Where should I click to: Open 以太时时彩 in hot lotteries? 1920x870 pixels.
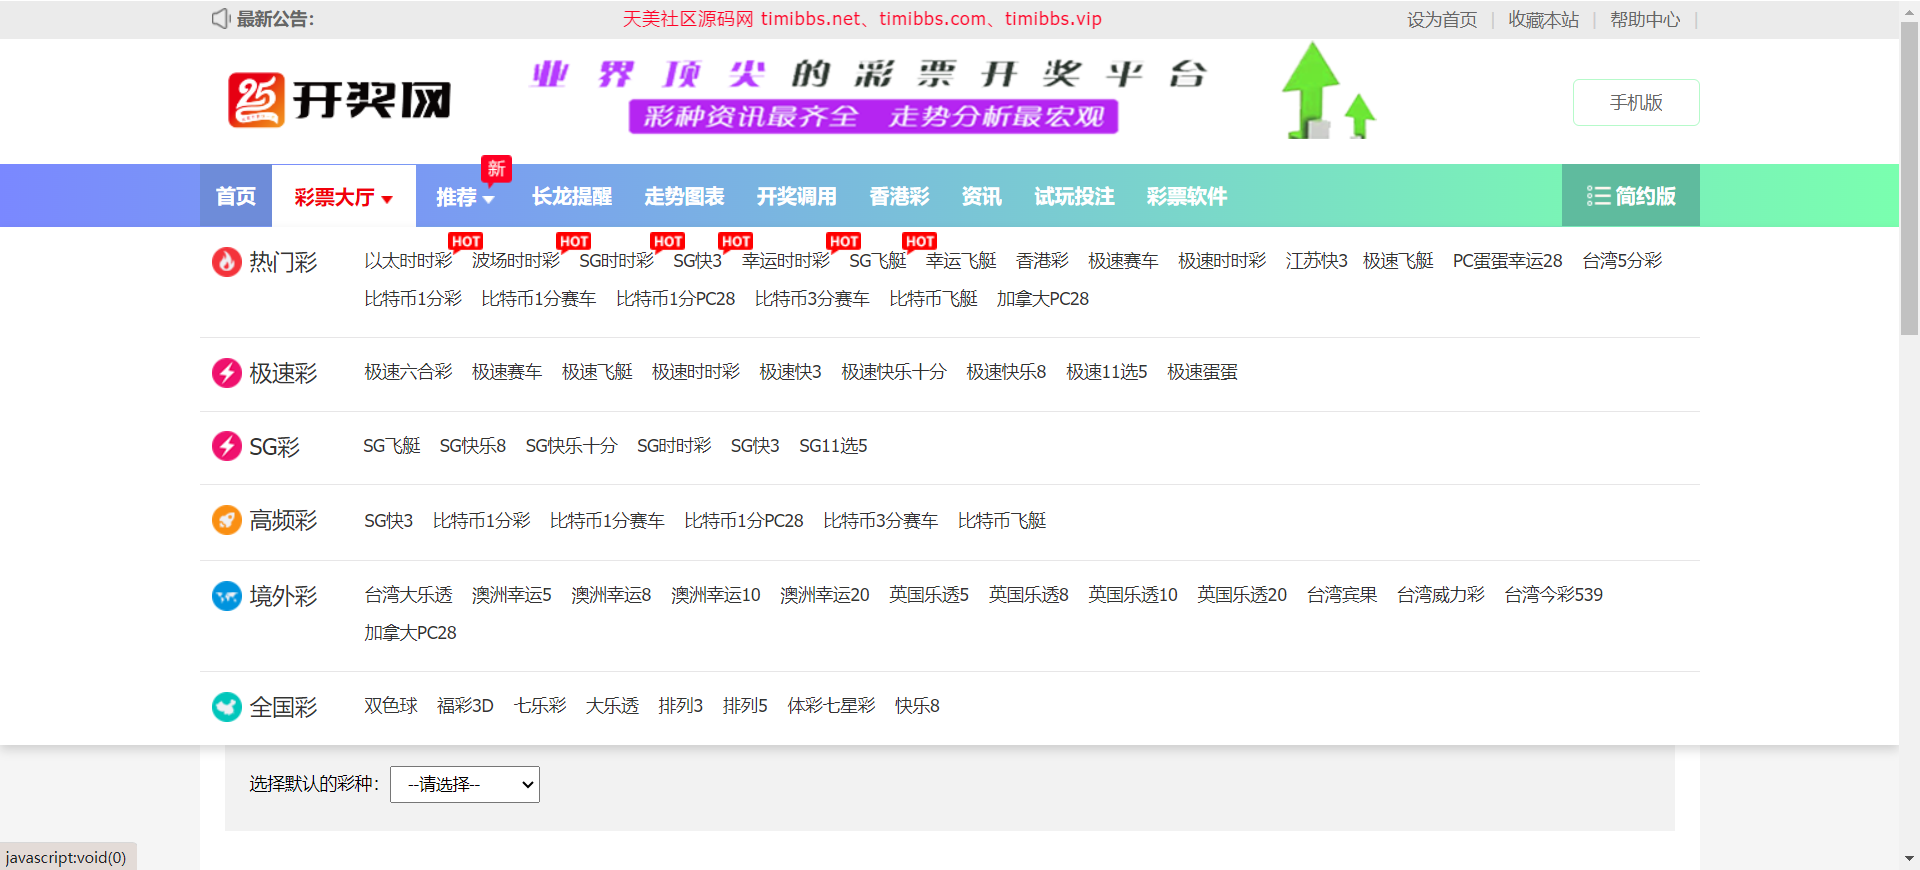(408, 261)
